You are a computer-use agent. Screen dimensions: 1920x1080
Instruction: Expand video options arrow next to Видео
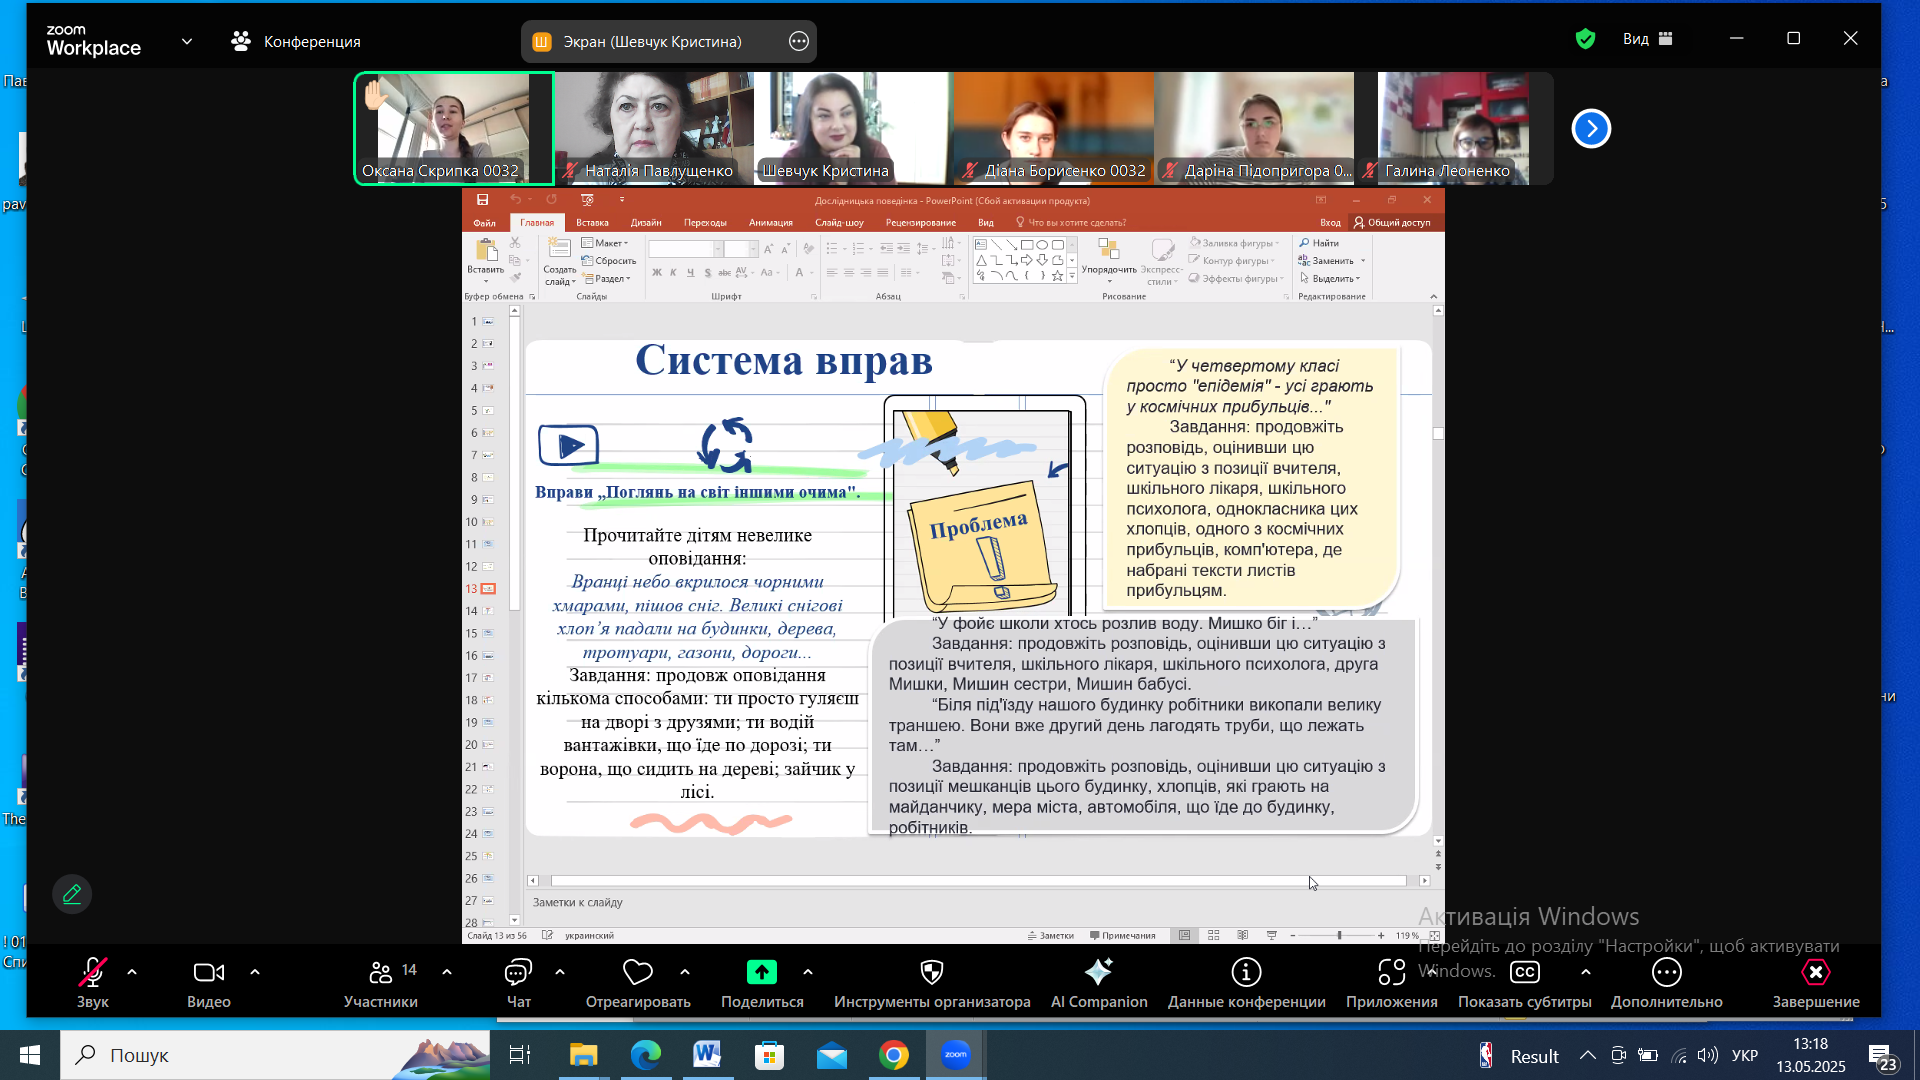tap(255, 971)
